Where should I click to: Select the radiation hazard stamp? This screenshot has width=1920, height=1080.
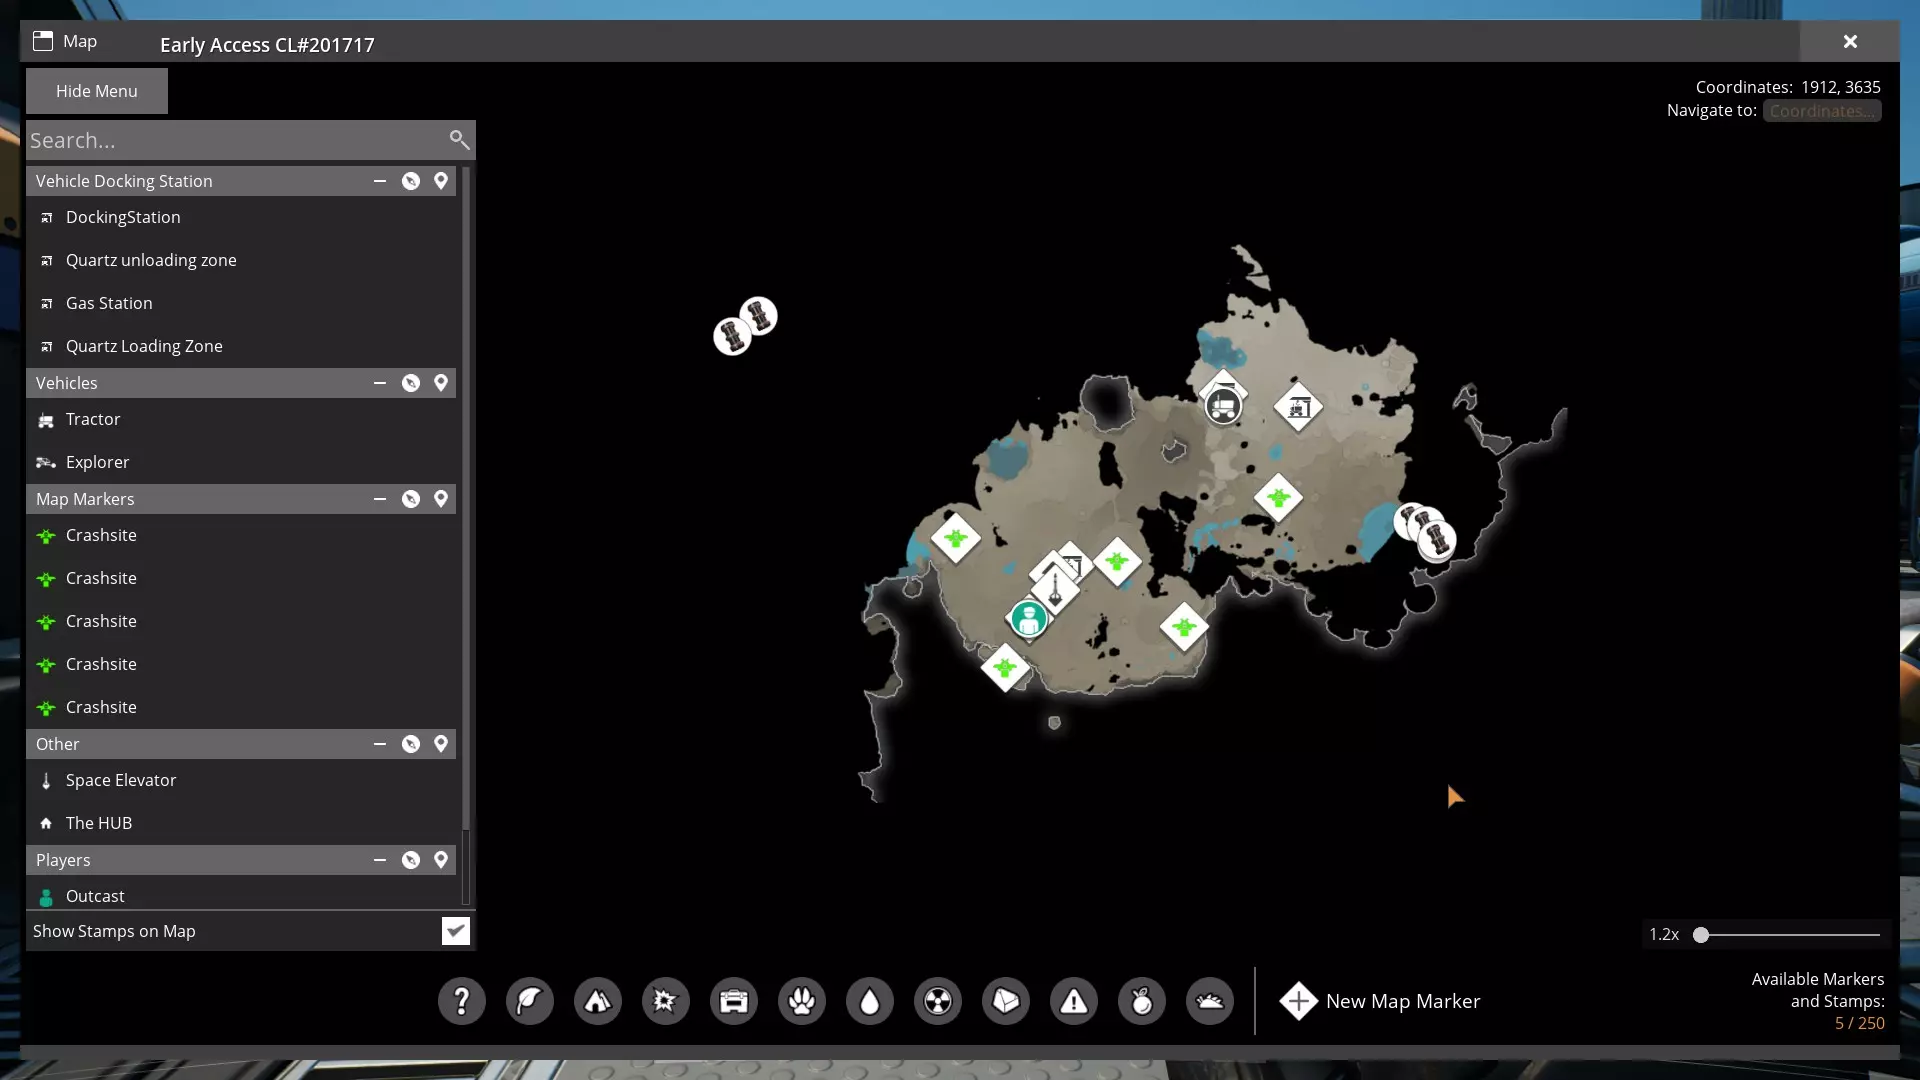coord(937,1001)
